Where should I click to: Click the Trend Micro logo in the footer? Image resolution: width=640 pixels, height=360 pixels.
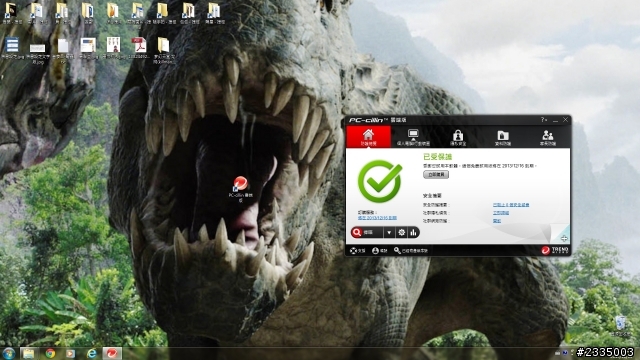coord(555,250)
